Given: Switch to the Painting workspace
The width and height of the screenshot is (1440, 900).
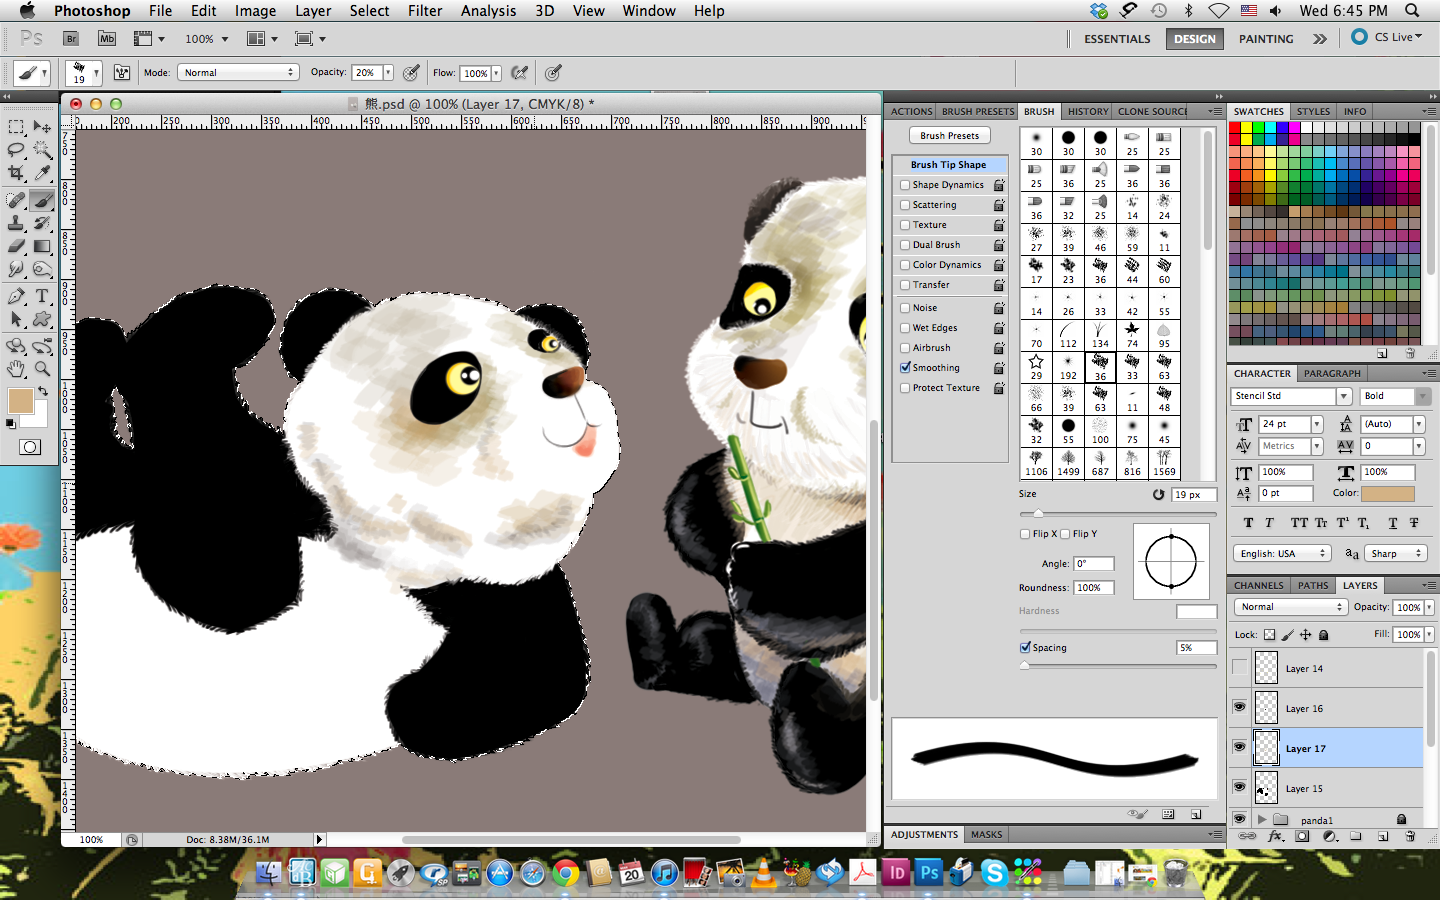Looking at the screenshot, I should coord(1266,39).
